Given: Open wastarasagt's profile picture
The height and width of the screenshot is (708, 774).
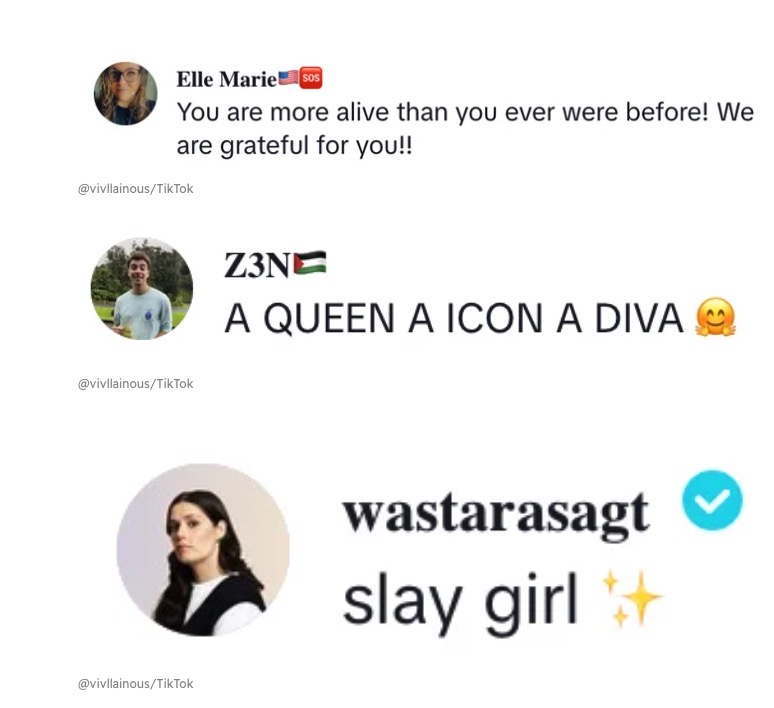Looking at the screenshot, I should click(203, 550).
